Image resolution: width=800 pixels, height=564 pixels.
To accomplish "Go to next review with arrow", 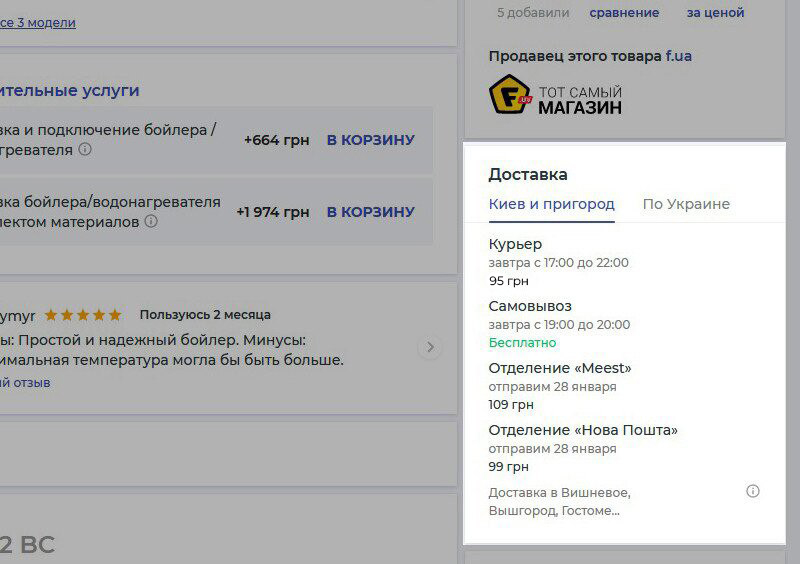I will (x=430, y=347).
